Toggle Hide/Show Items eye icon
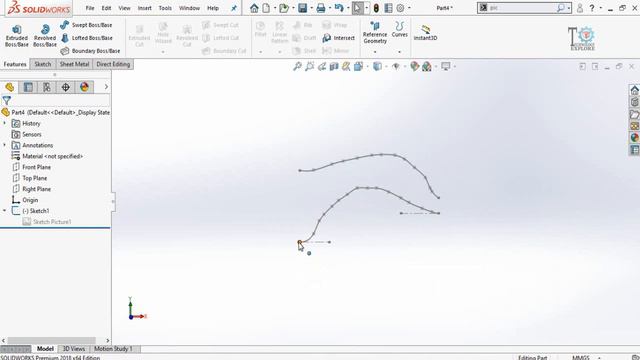The width and height of the screenshot is (640, 360). 396,66
